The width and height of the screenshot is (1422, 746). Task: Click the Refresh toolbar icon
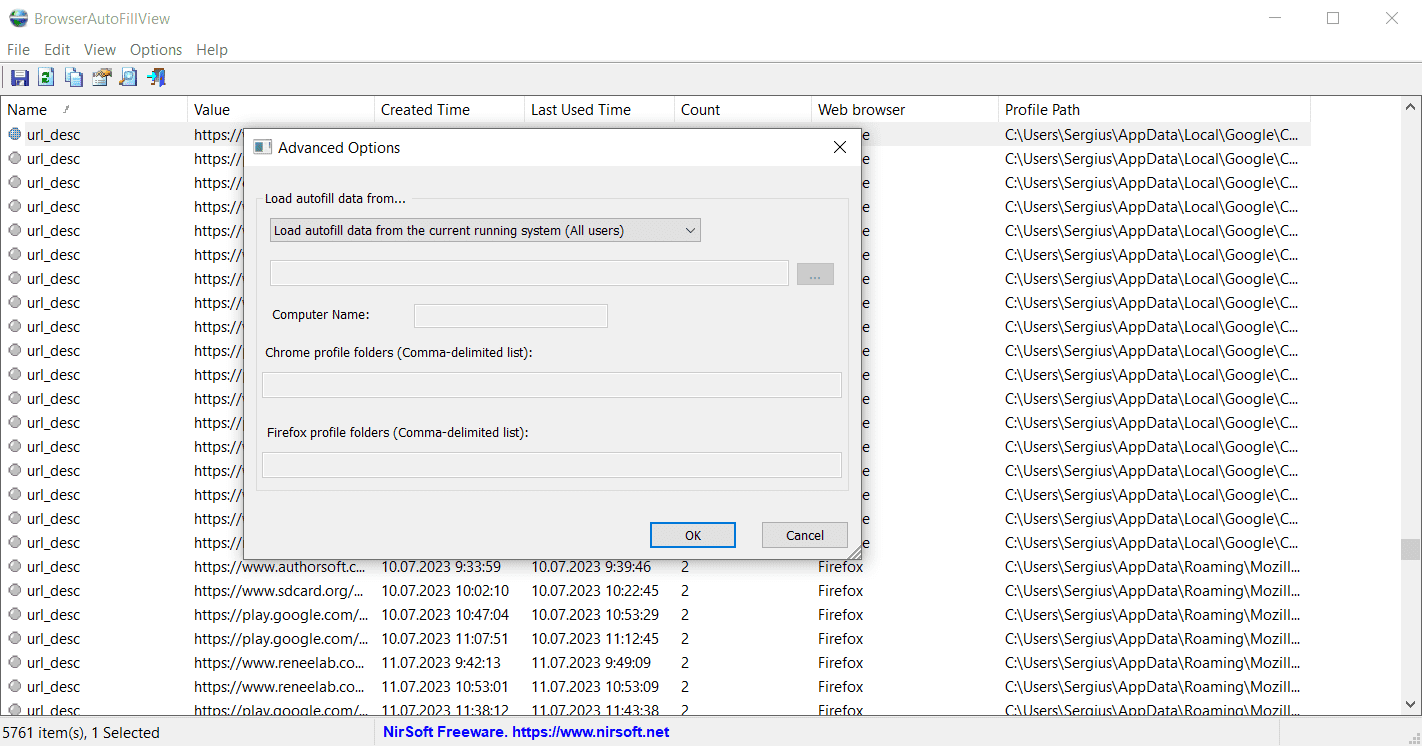click(x=46, y=77)
